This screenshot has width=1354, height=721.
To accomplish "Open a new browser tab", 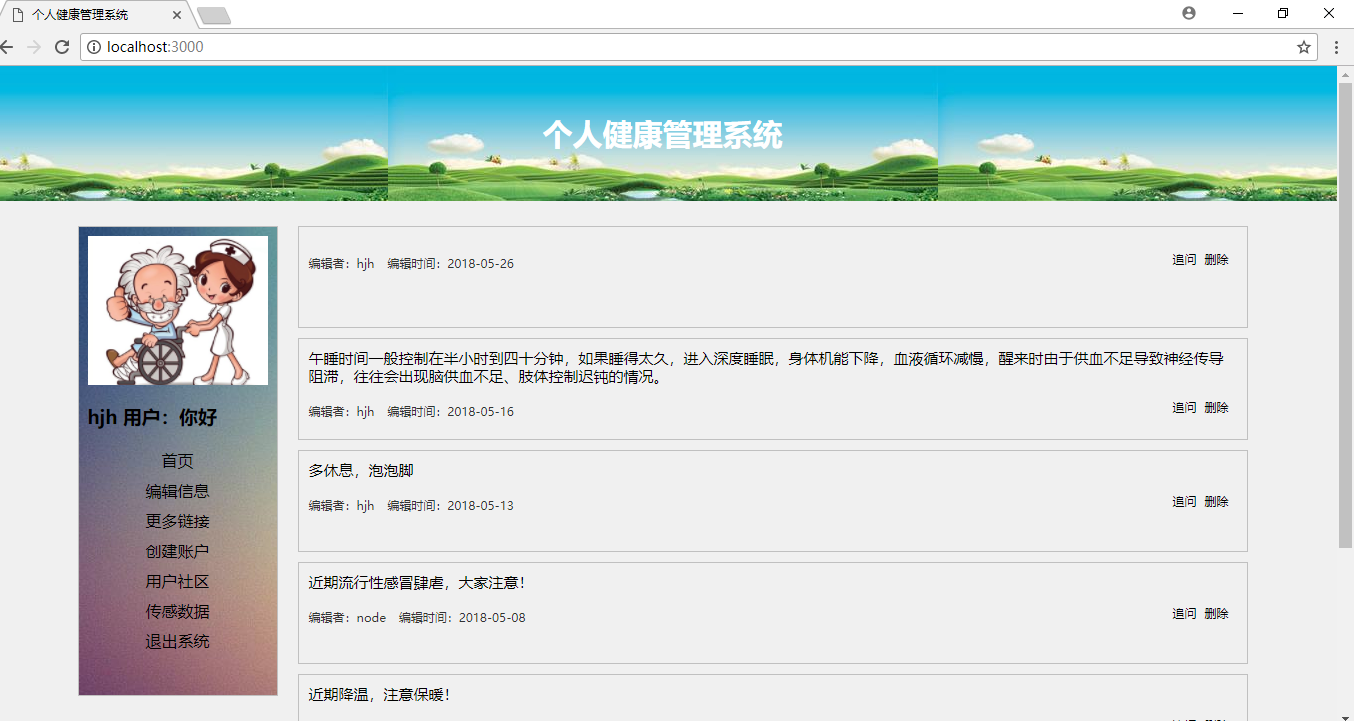I will point(214,15).
